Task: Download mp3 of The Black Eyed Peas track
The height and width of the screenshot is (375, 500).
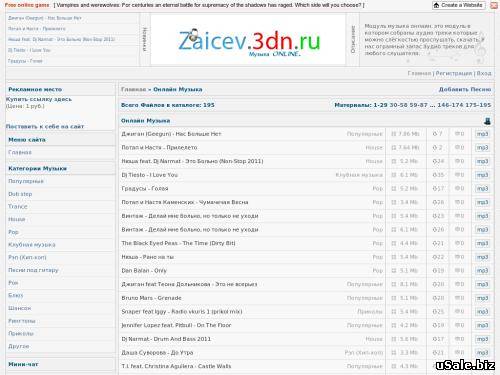Action: (482, 243)
